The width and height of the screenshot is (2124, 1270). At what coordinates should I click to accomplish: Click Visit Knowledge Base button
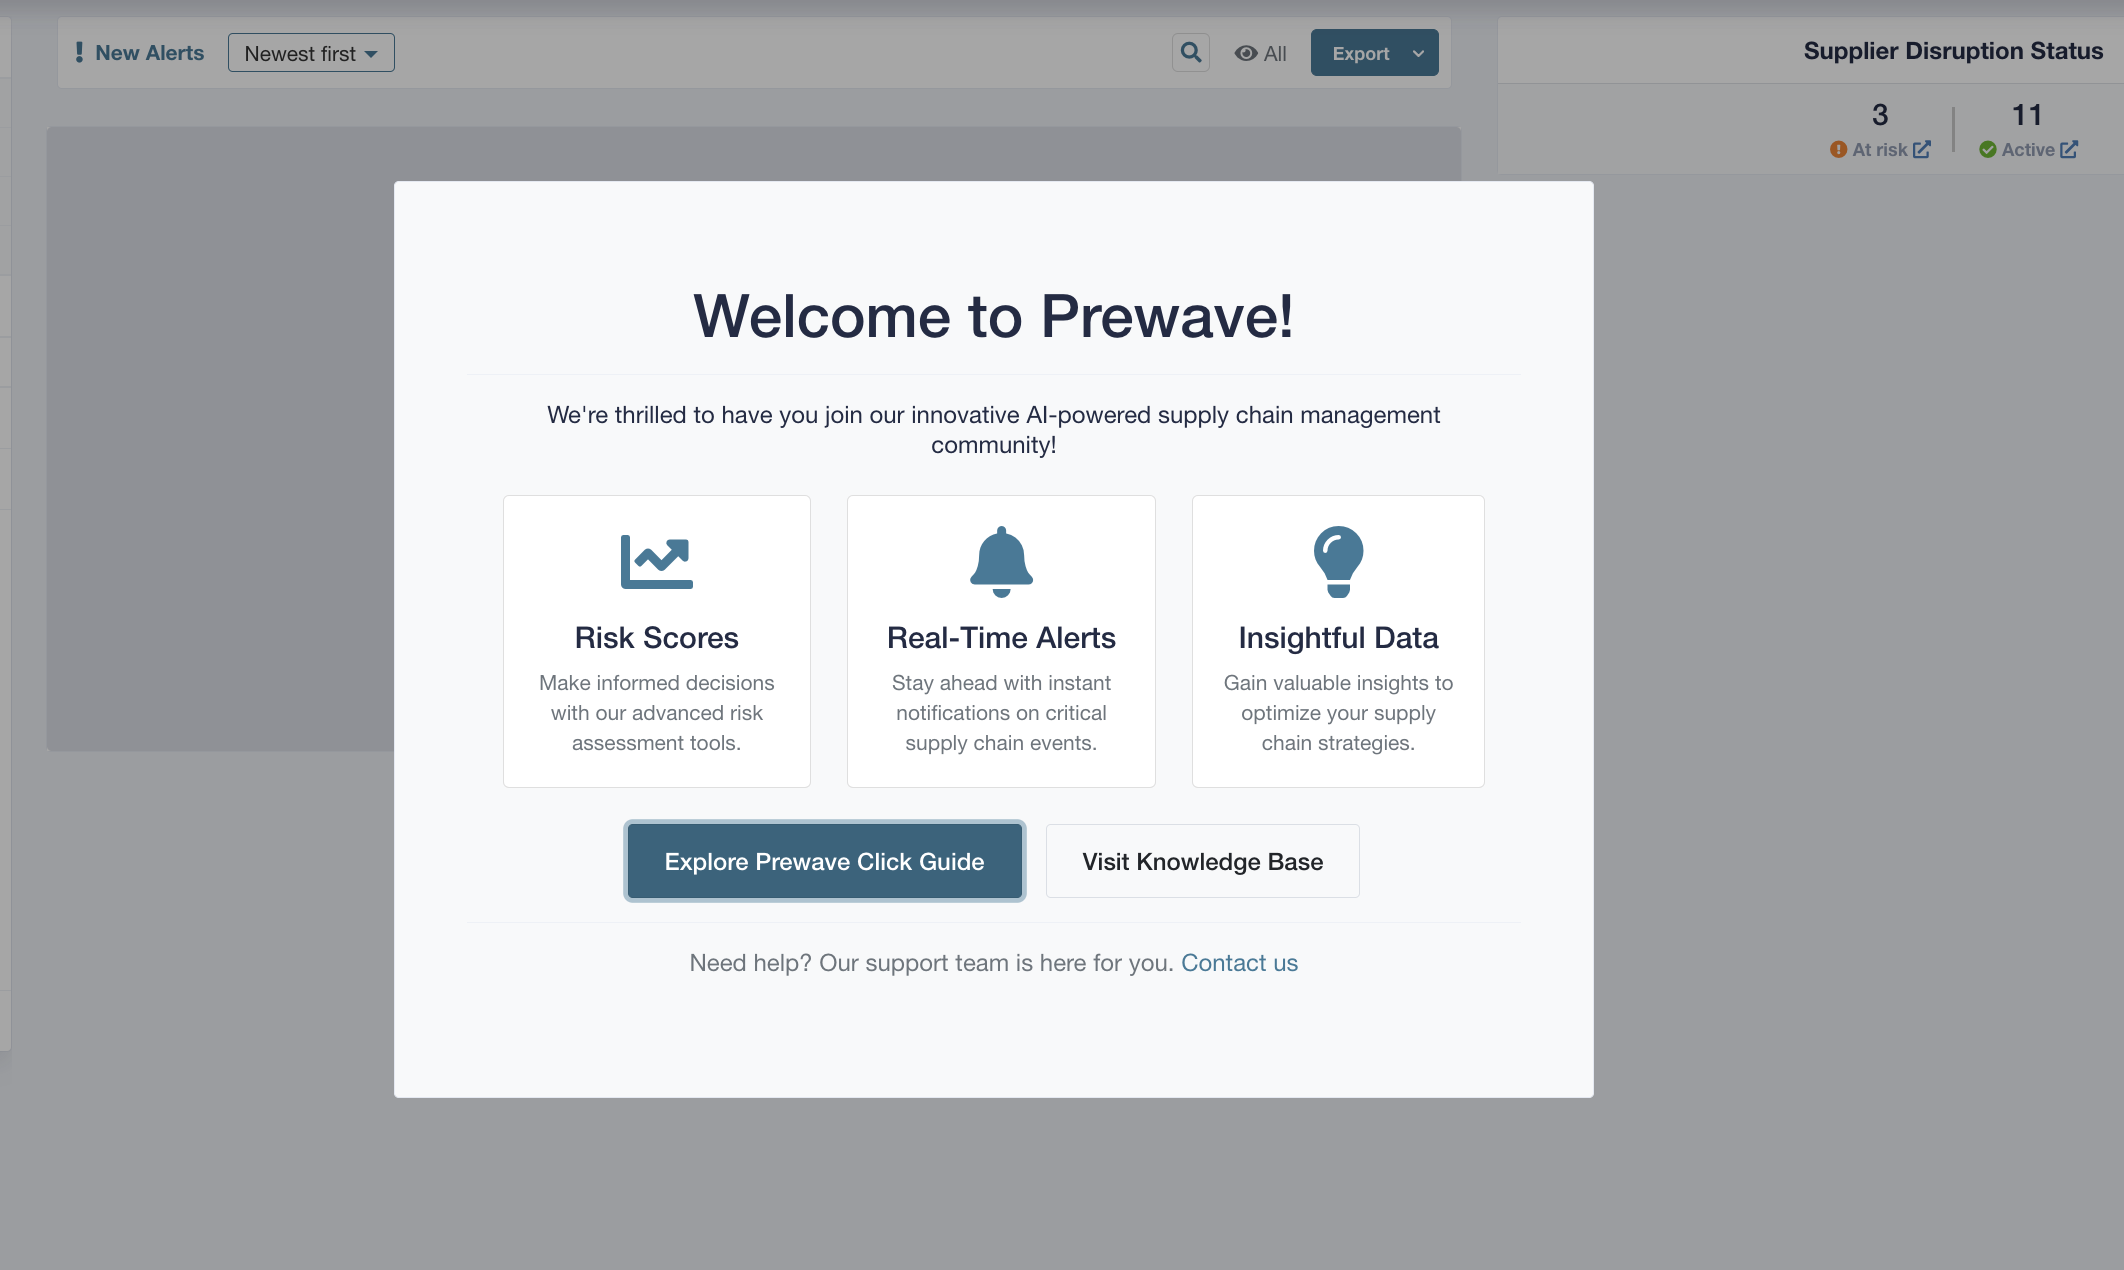1203,861
